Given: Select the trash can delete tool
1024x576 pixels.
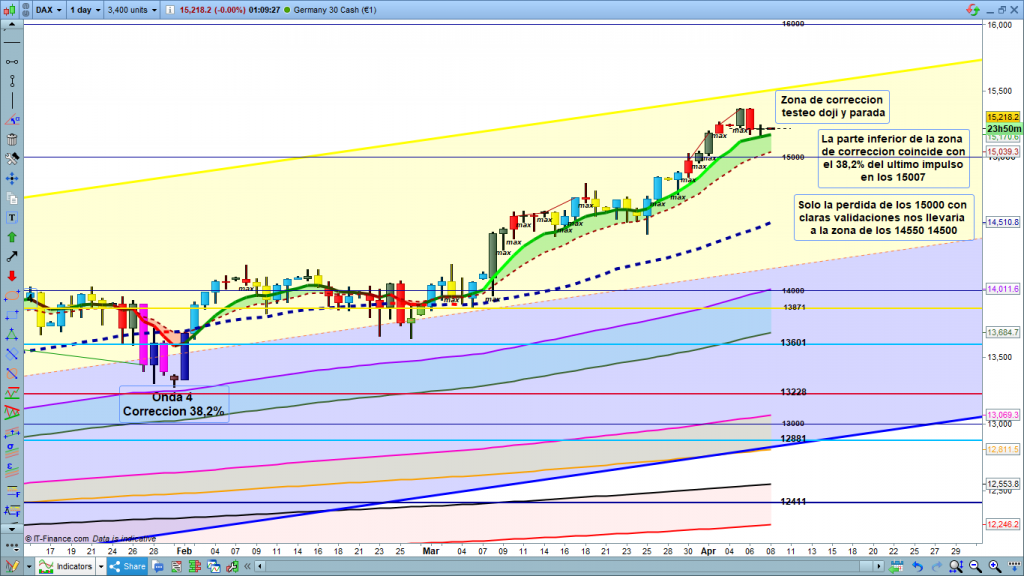Looking at the screenshot, I should pyautogui.click(x=12, y=140).
